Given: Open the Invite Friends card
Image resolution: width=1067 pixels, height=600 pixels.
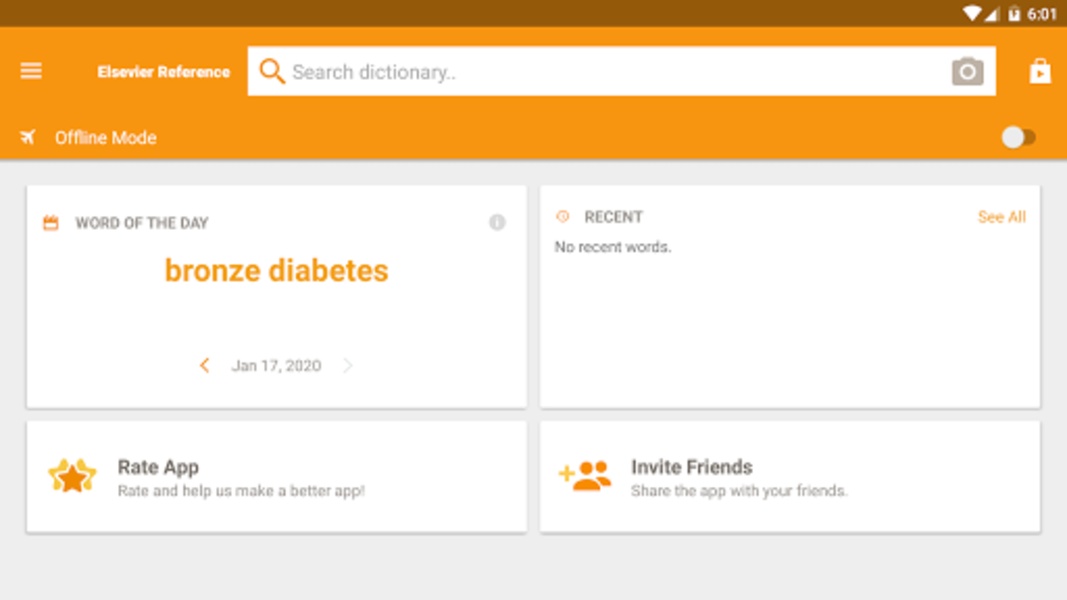Looking at the screenshot, I should coord(790,477).
